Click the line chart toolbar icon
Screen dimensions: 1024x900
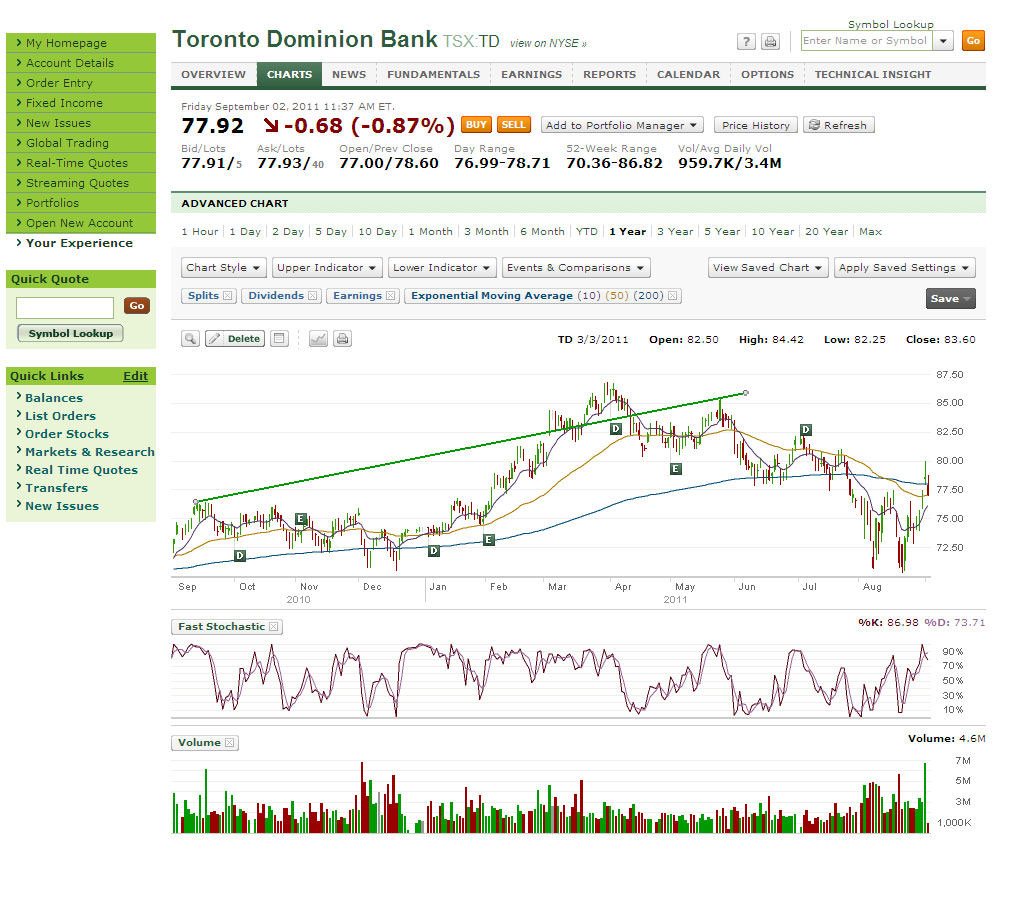pyautogui.click(x=318, y=338)
